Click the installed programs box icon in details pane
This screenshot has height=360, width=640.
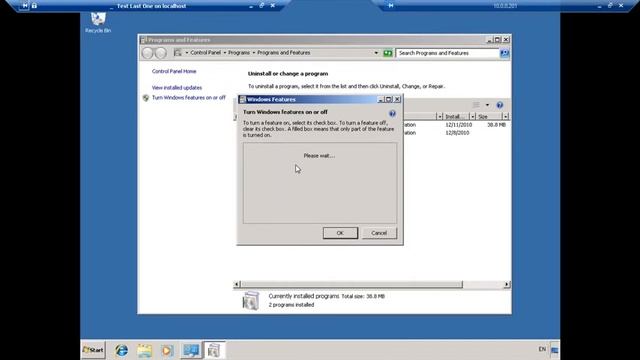click(x=251, y=301)
